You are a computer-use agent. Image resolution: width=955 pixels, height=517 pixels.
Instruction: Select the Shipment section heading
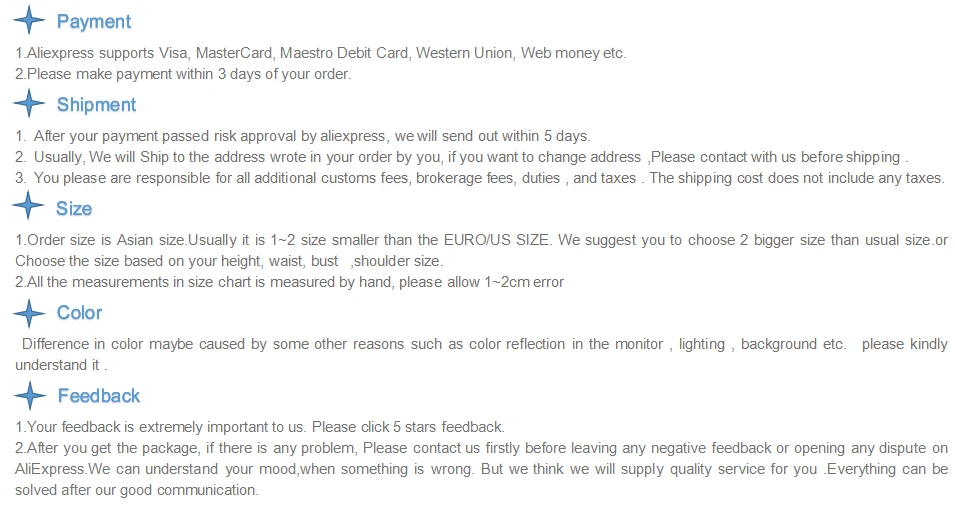[x=96, y=105]
